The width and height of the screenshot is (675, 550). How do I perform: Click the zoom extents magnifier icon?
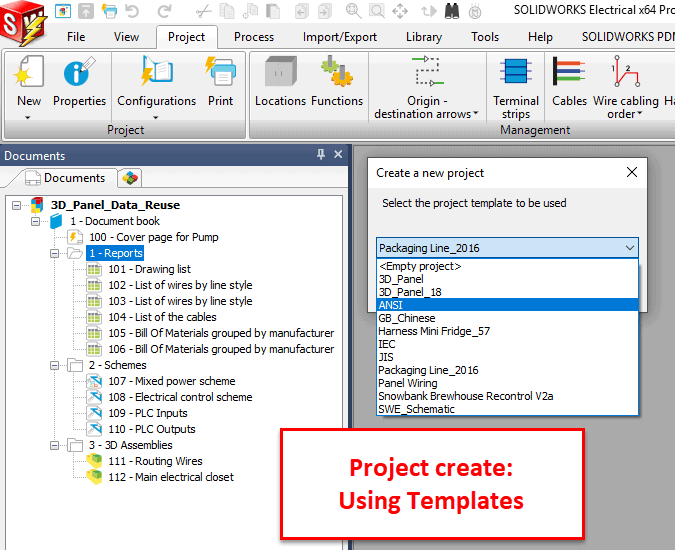point(354,10)
